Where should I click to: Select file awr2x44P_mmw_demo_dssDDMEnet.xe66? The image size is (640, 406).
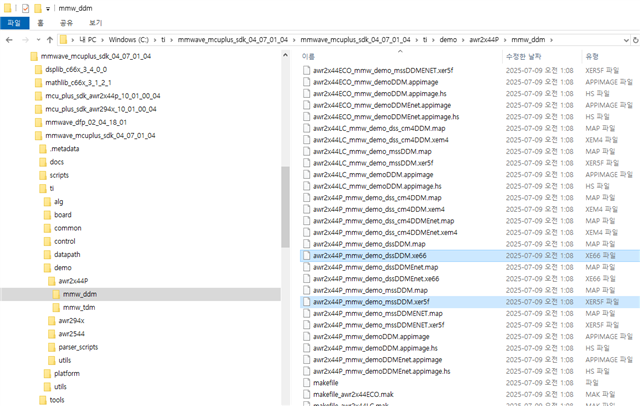coord(376,279)
